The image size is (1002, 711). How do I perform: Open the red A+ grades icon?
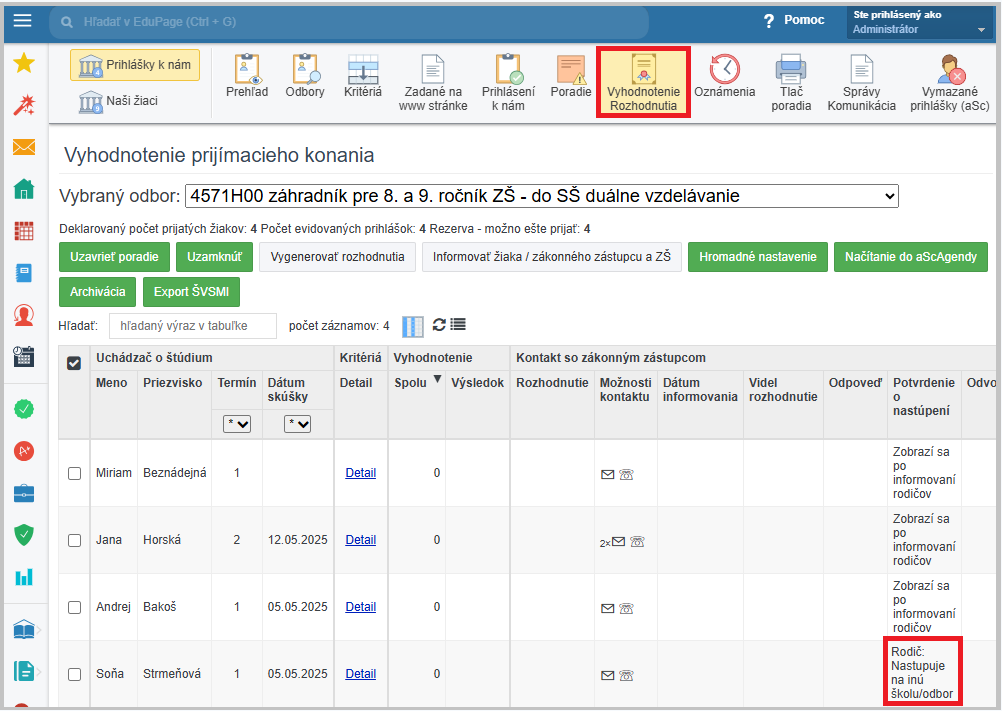pyautogui.click(x=24, y=451)
